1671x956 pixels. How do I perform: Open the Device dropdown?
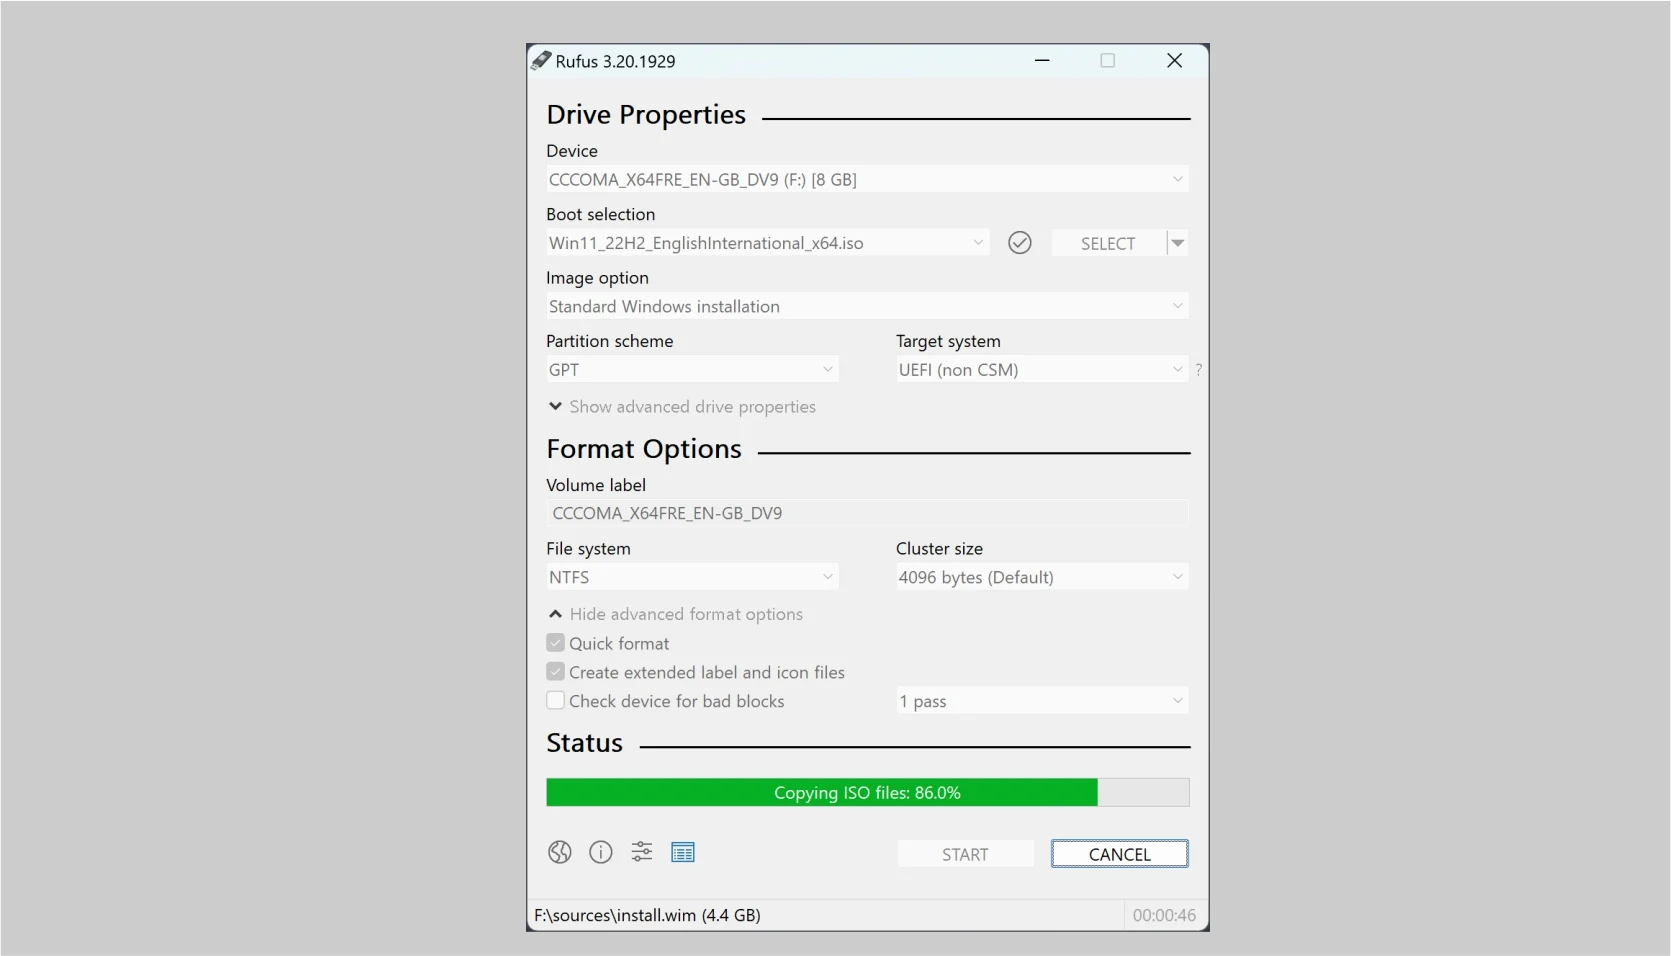pos(867,180)
